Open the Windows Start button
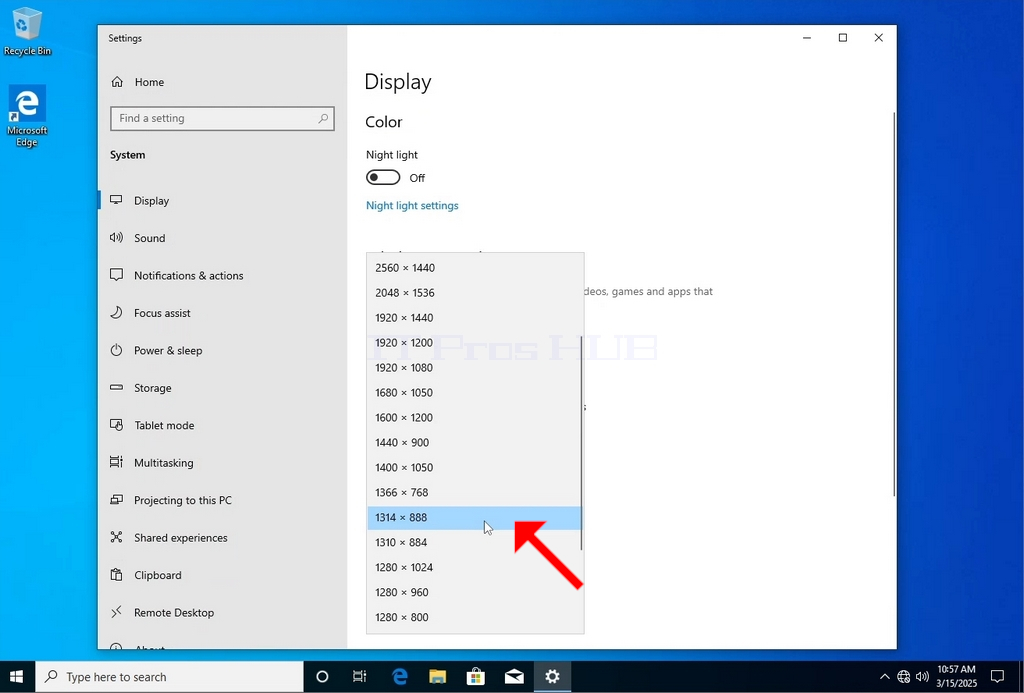This screenshot has width=1024, height=693. pyautogui.click(x=17, y=677)
